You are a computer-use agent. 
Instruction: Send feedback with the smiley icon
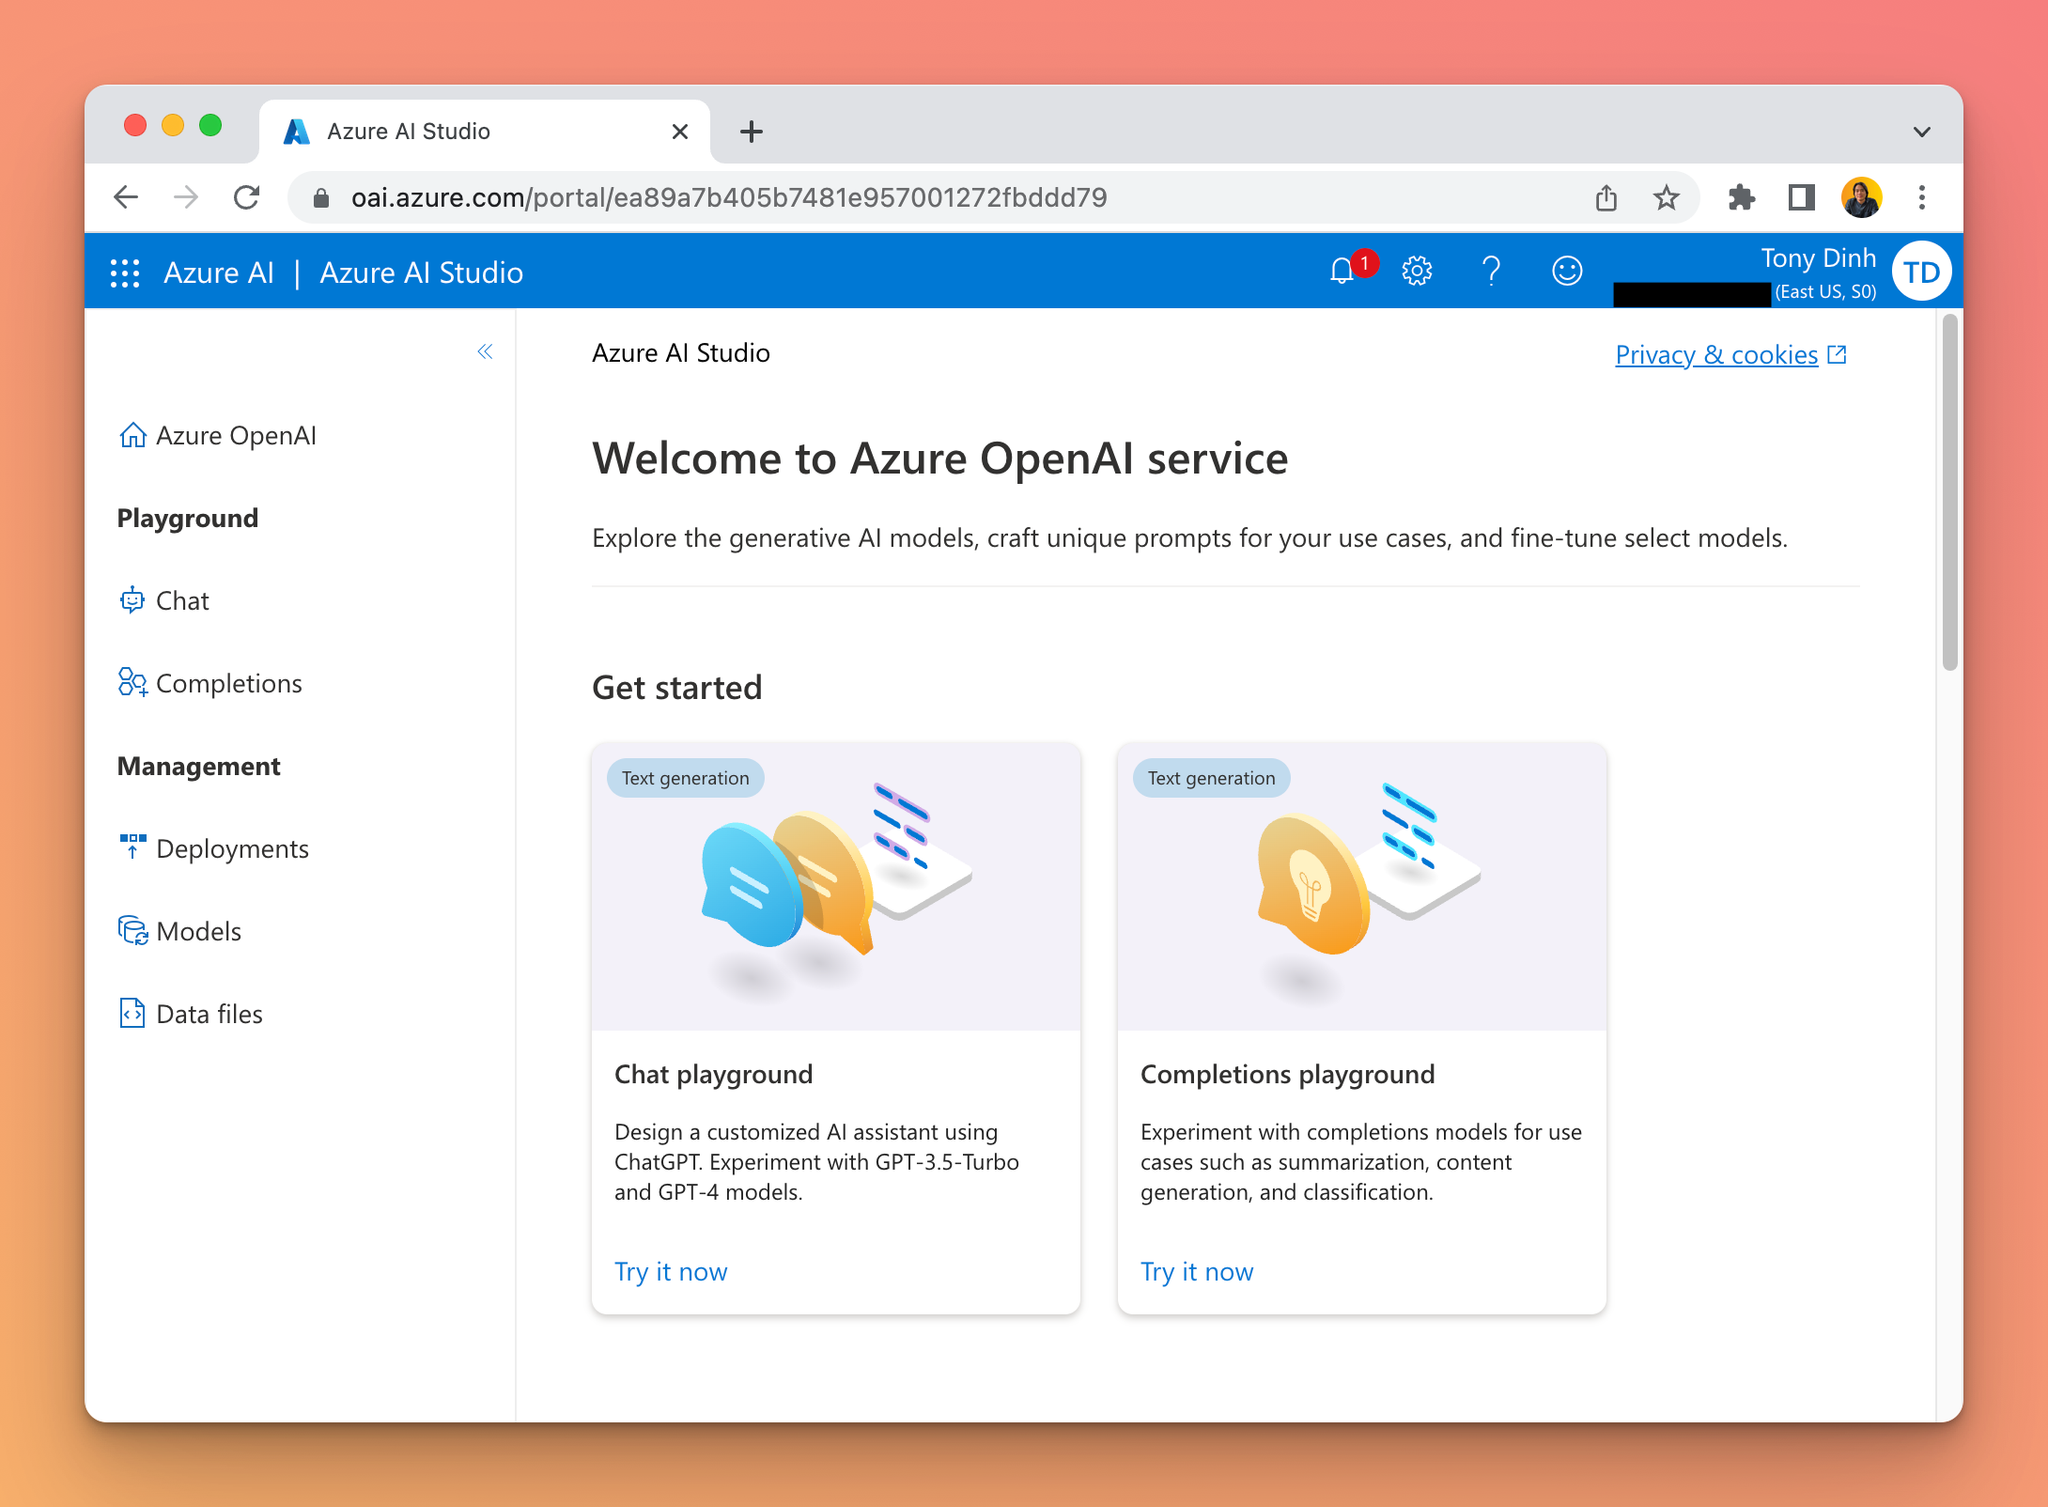[x=1566, y=271]
